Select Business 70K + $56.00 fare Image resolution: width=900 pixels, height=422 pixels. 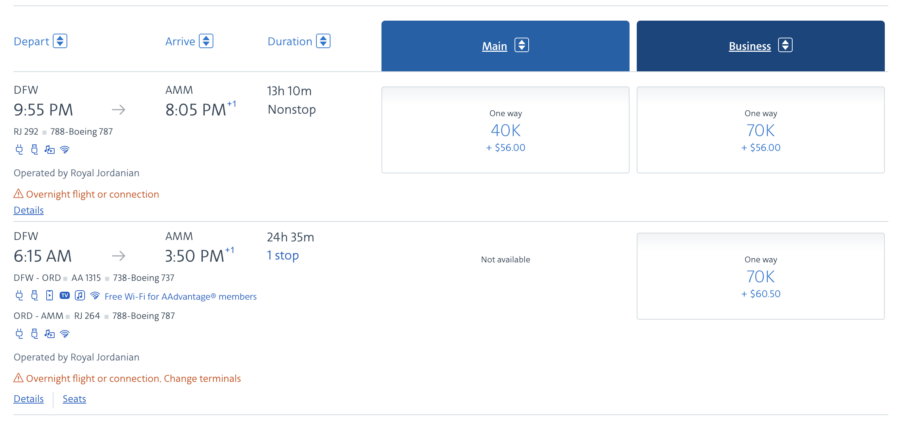point(761,130)
